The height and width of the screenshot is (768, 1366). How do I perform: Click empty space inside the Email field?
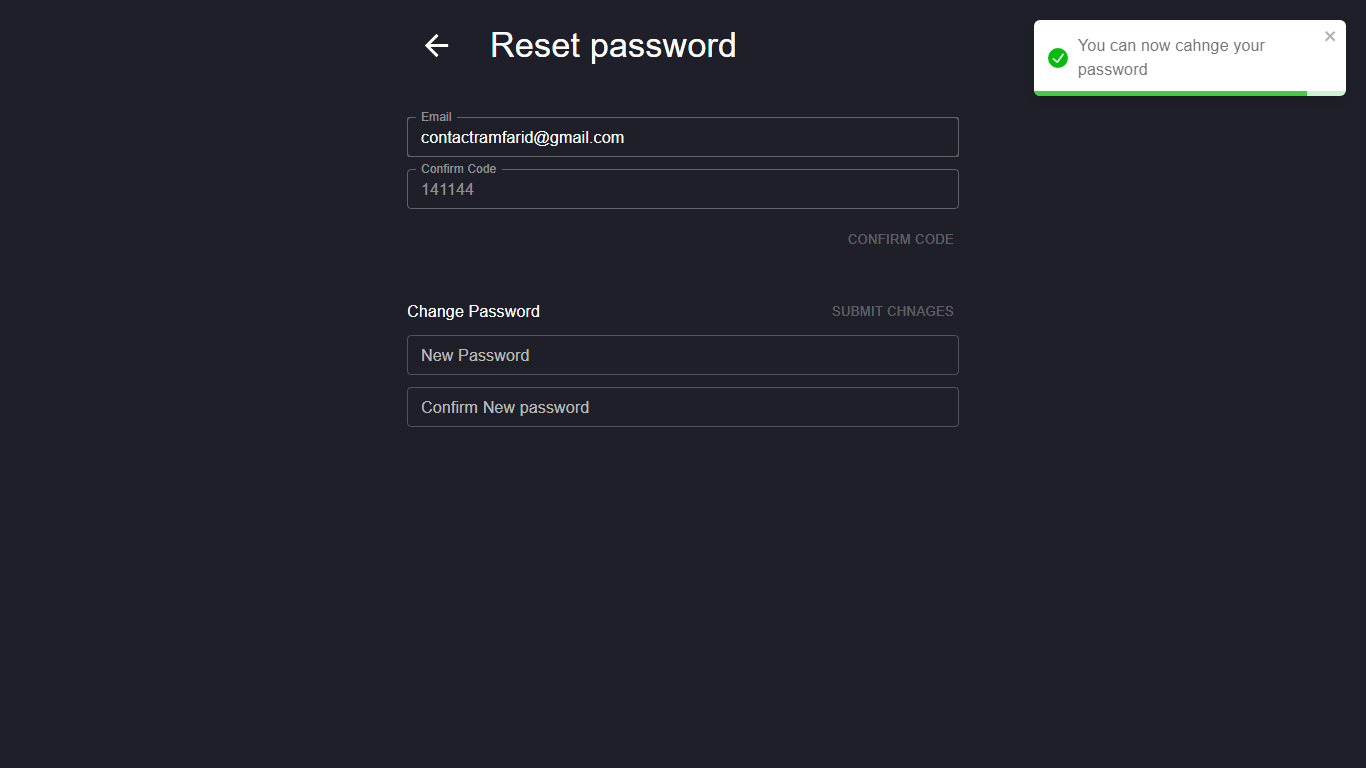pyautogui.click(x=800, y=138)
